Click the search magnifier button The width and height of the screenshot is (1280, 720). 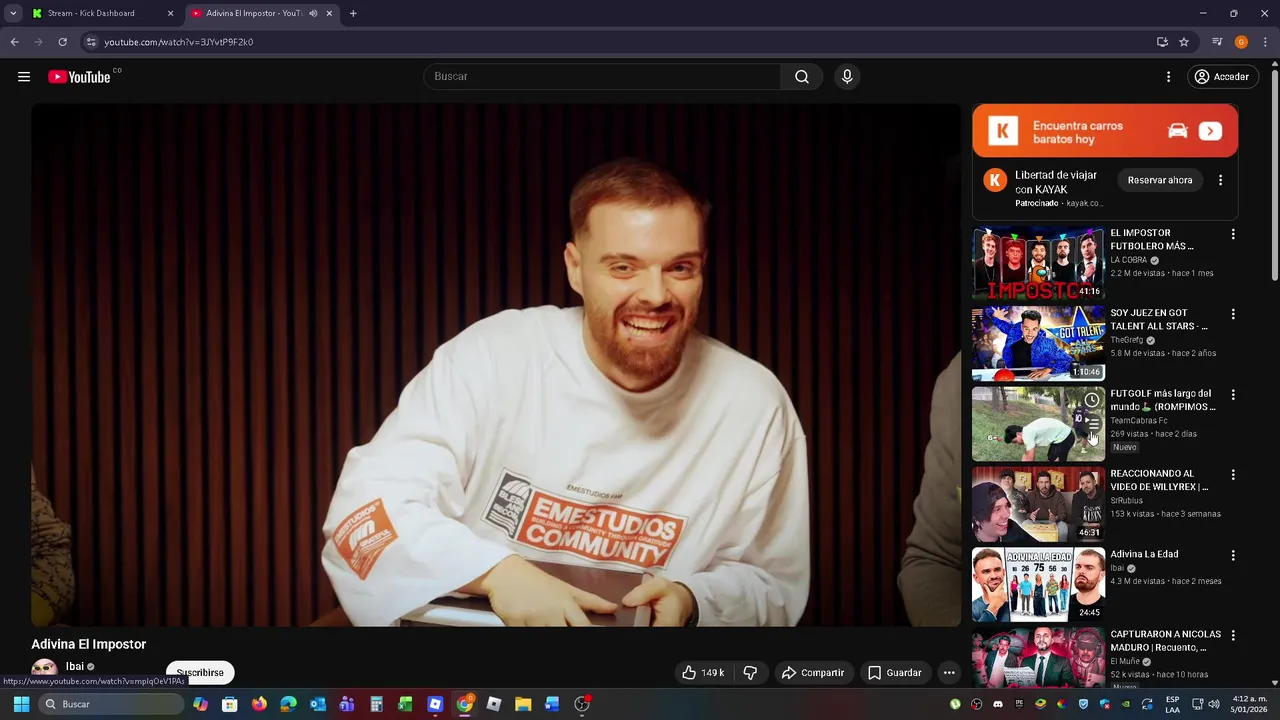tap(802, 77)
